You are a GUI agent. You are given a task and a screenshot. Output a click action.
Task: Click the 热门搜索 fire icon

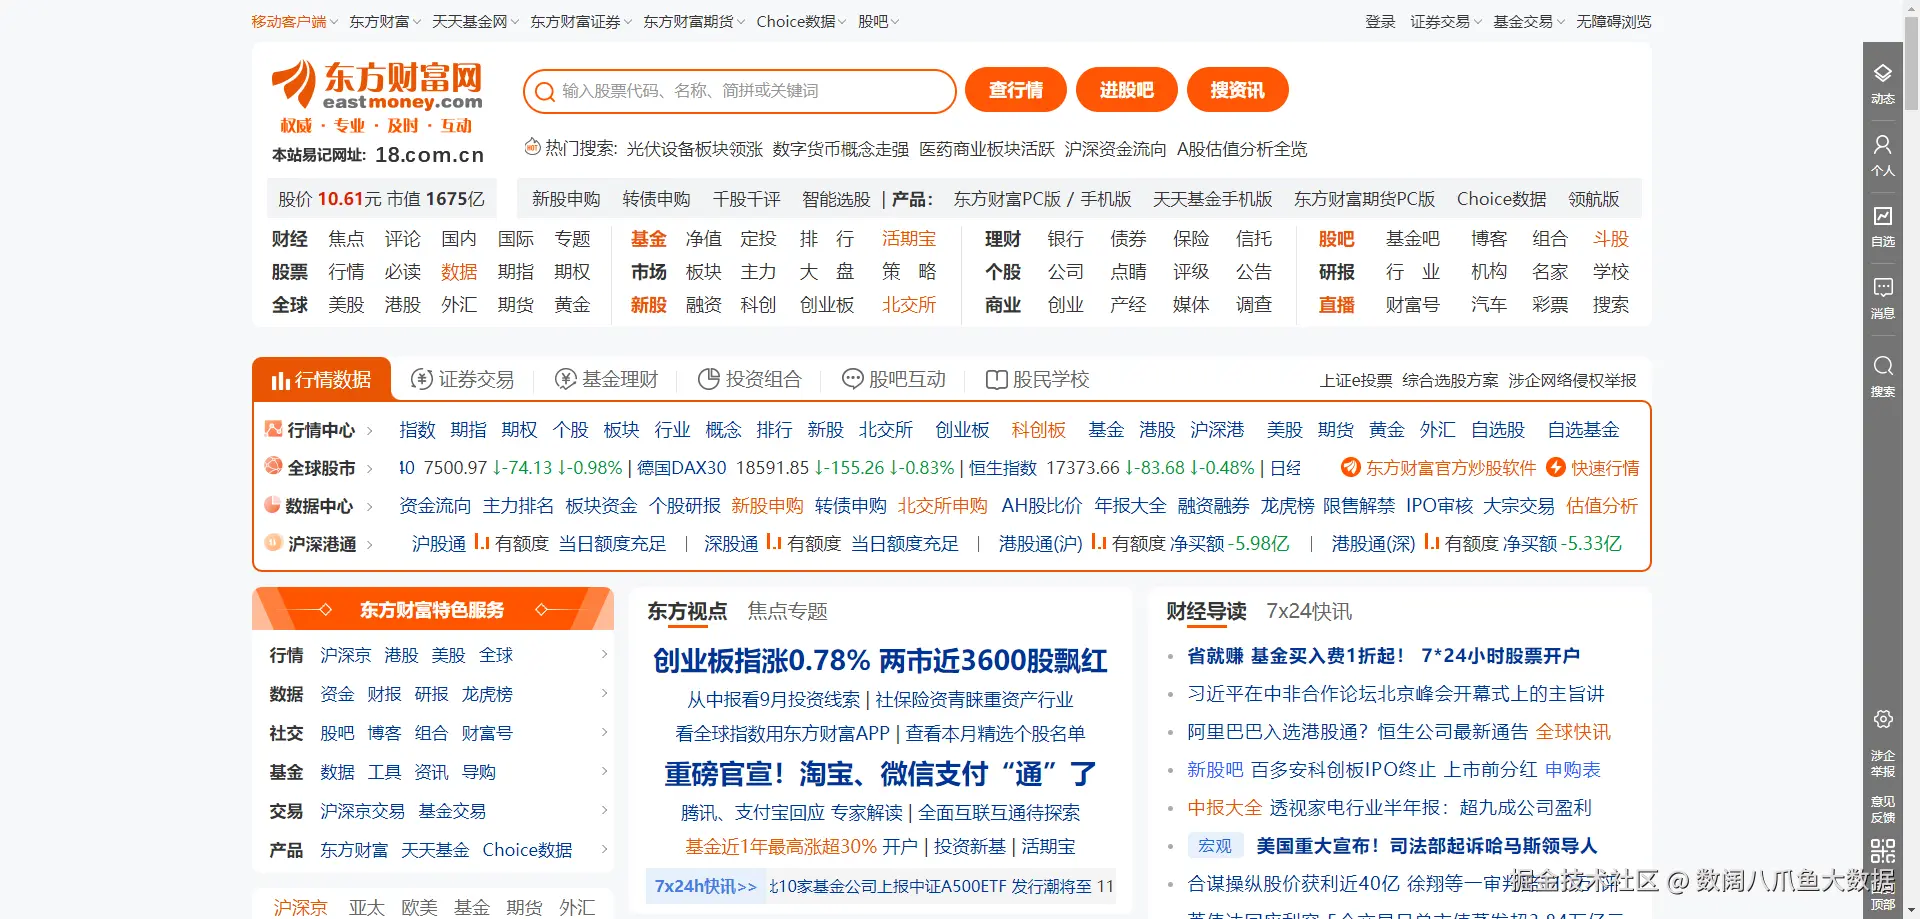(532, 147)
